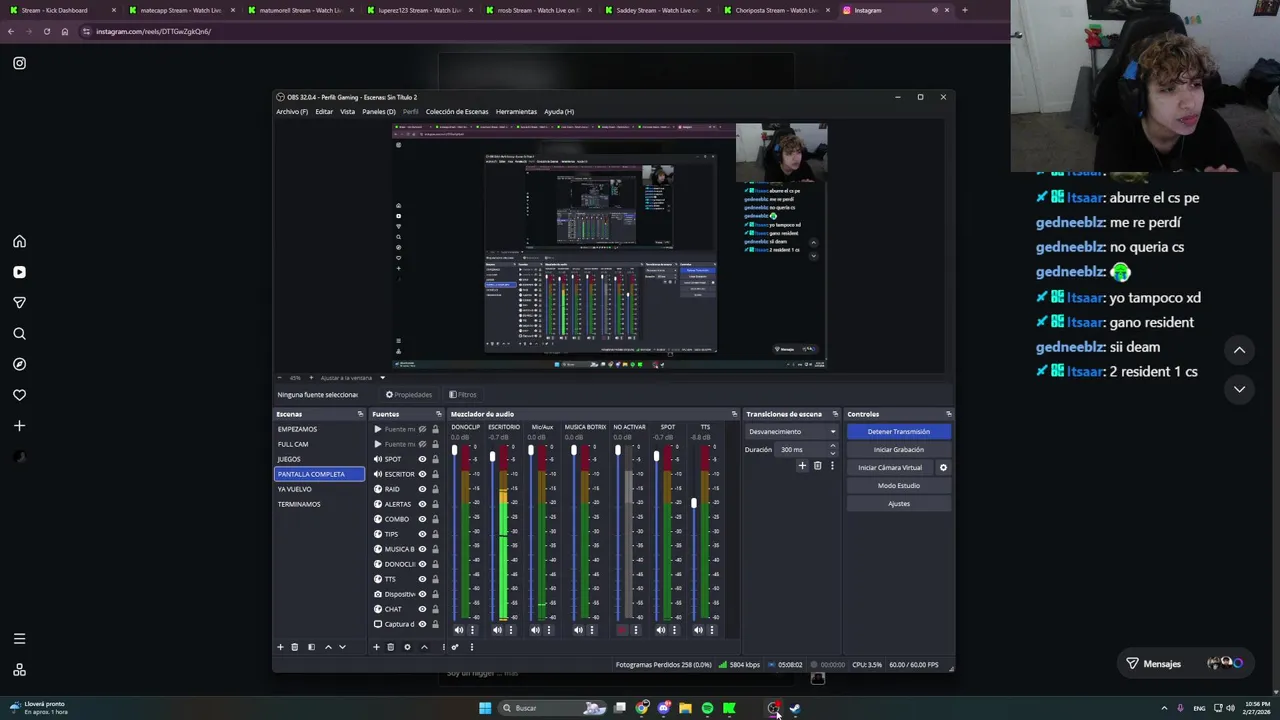Adjust the TTS volume fader
1280x720 pixels.
693,503
